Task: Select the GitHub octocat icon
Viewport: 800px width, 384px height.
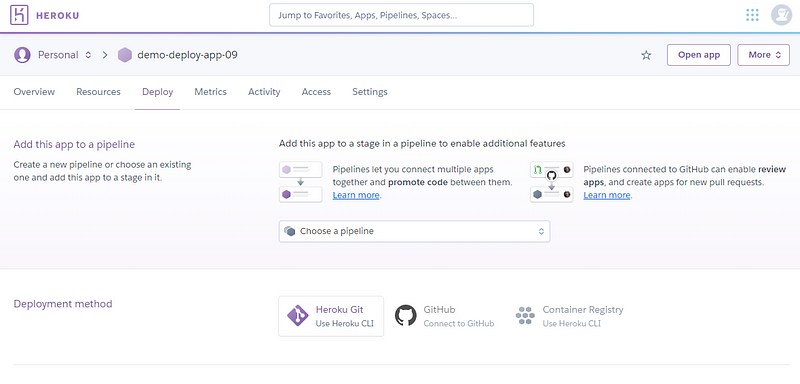Action: tap(406, 316)
